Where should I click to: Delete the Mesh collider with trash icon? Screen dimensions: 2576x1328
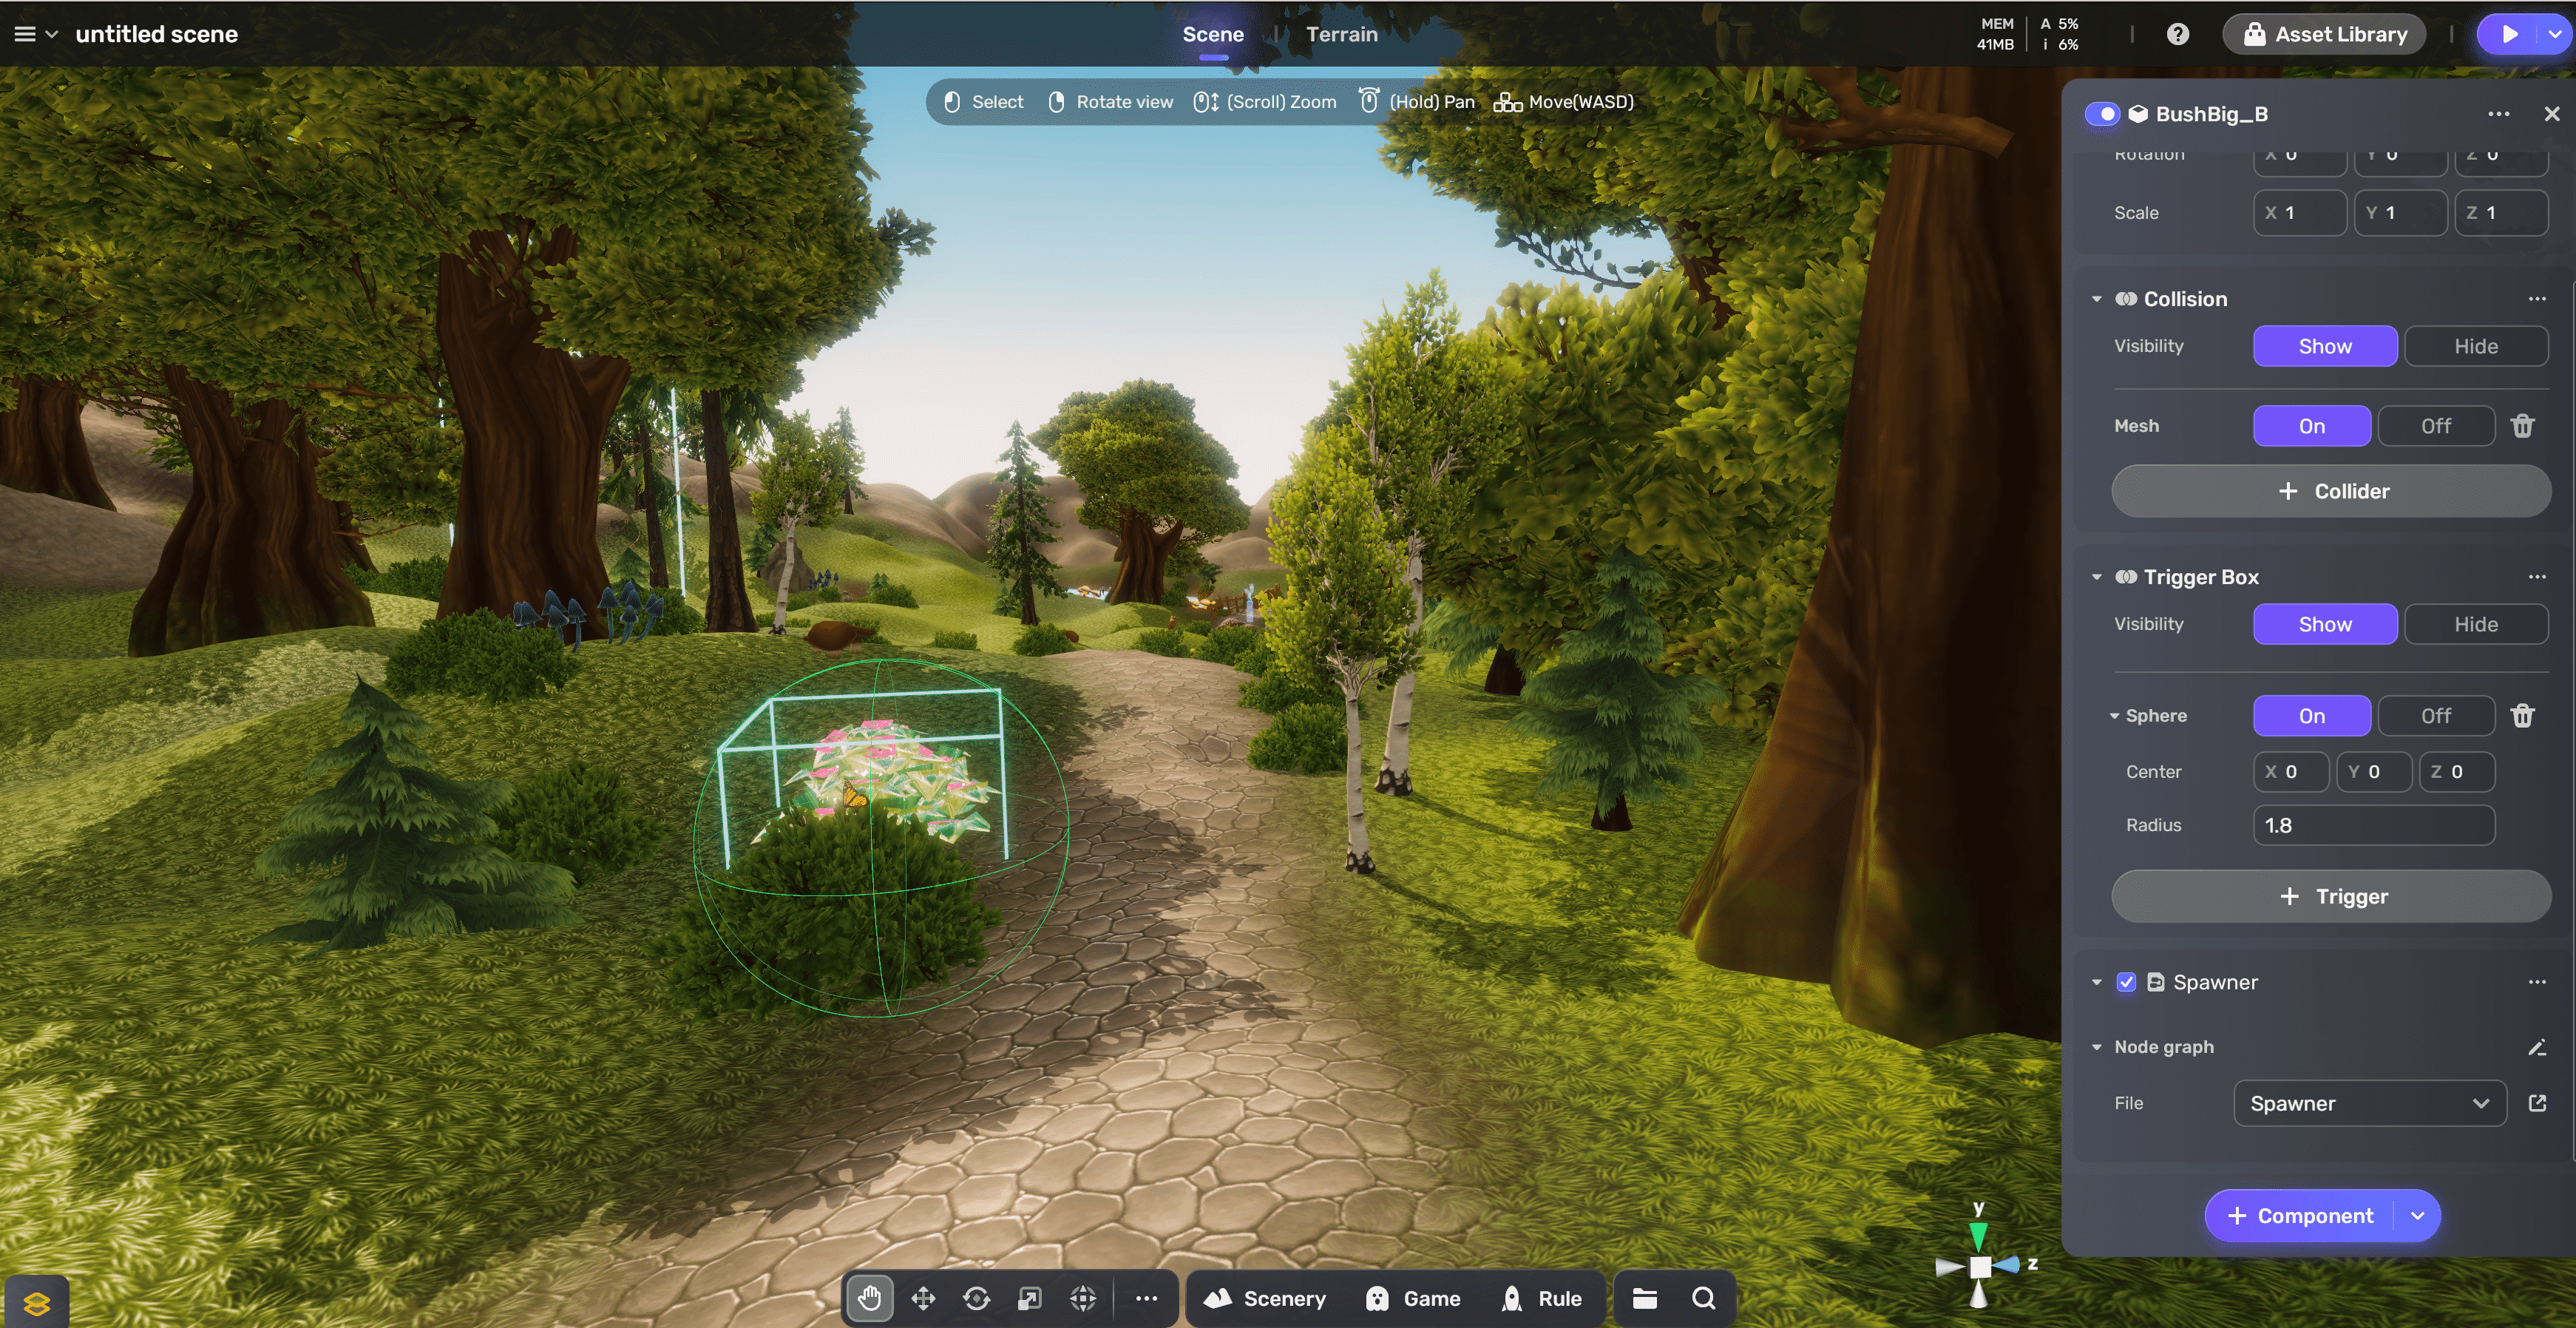(2522, 426)
